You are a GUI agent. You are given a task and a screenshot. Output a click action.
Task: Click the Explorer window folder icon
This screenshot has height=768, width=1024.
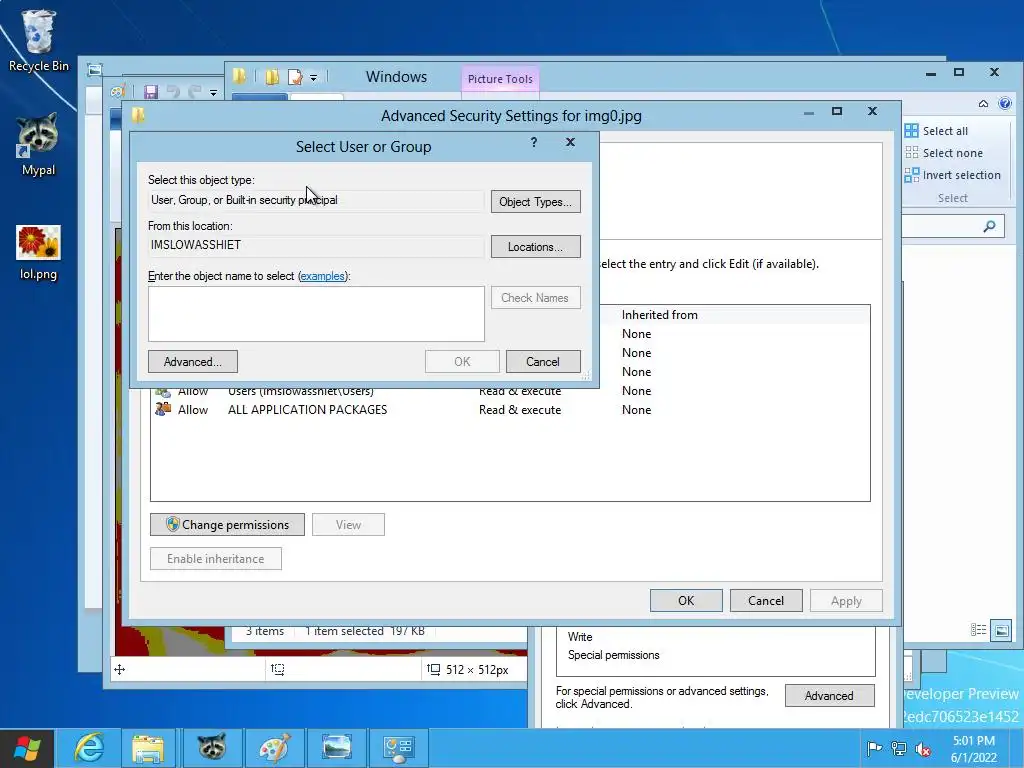pos(240,76)
